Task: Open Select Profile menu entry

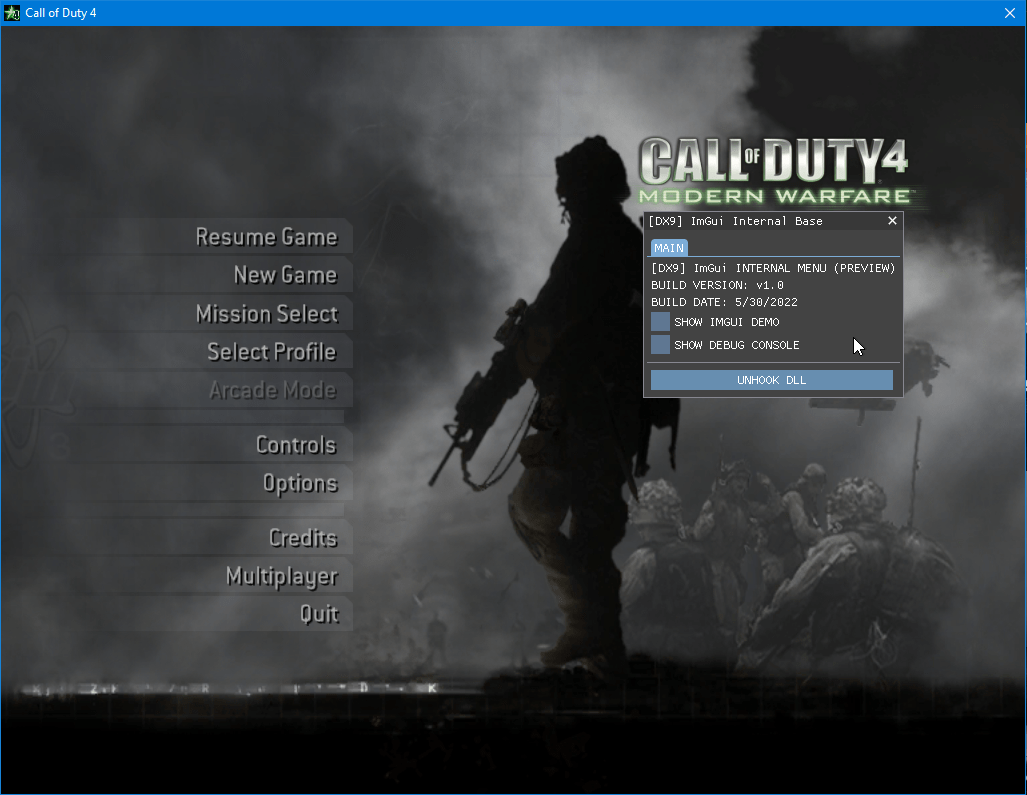Action: point(272,352)
